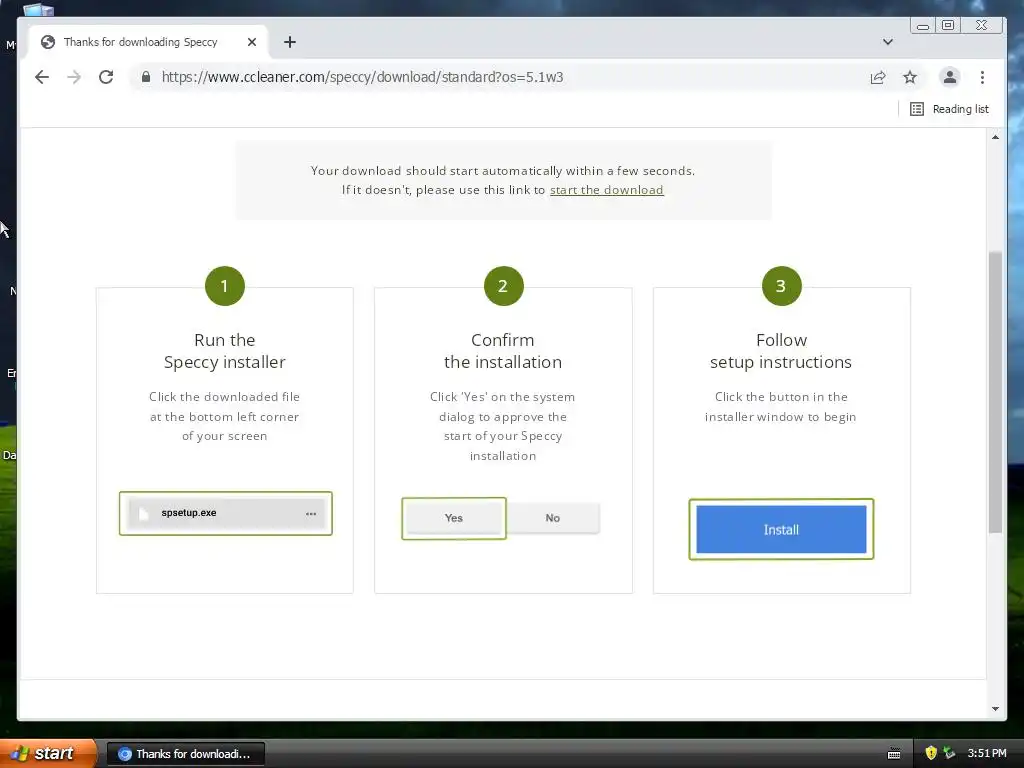
Task: Click the address bar URL
Action: pyautogui.click(x=362, y=77)
